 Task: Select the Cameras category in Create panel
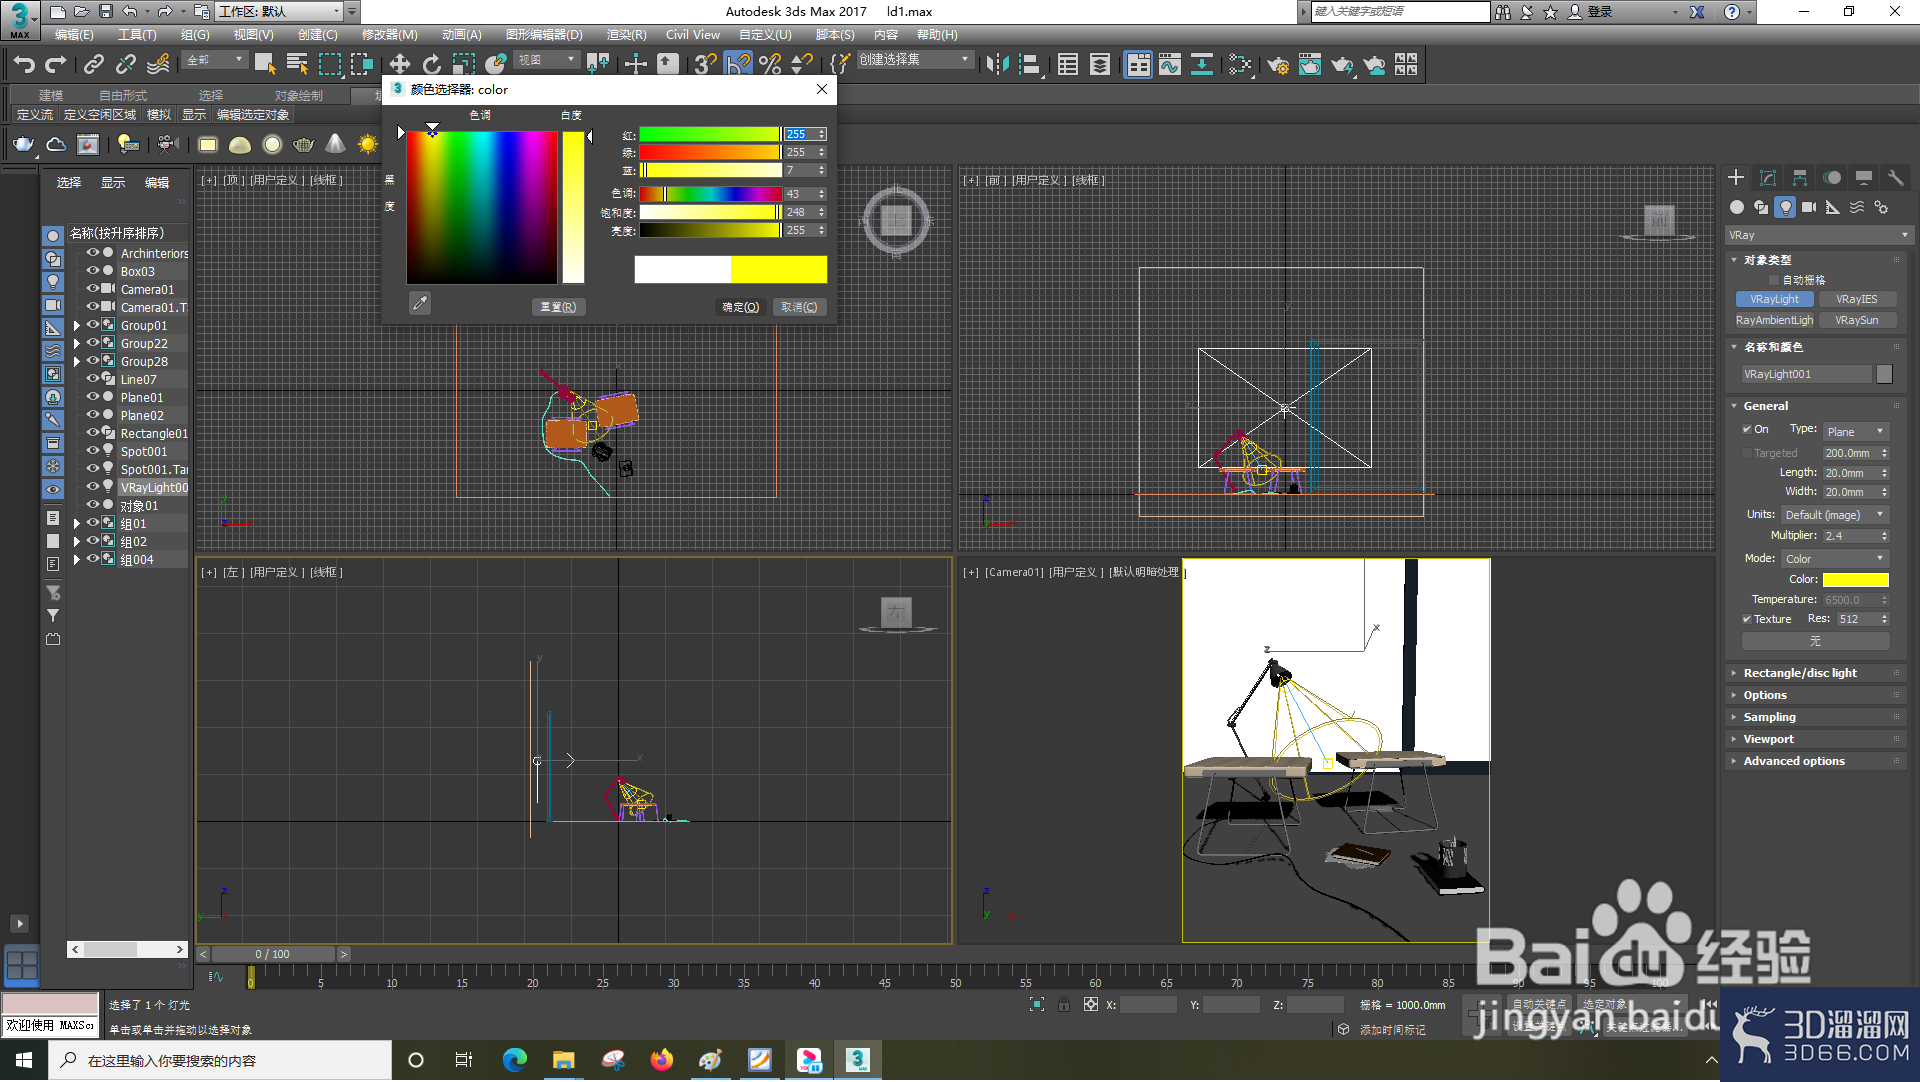coord(1809,207)
